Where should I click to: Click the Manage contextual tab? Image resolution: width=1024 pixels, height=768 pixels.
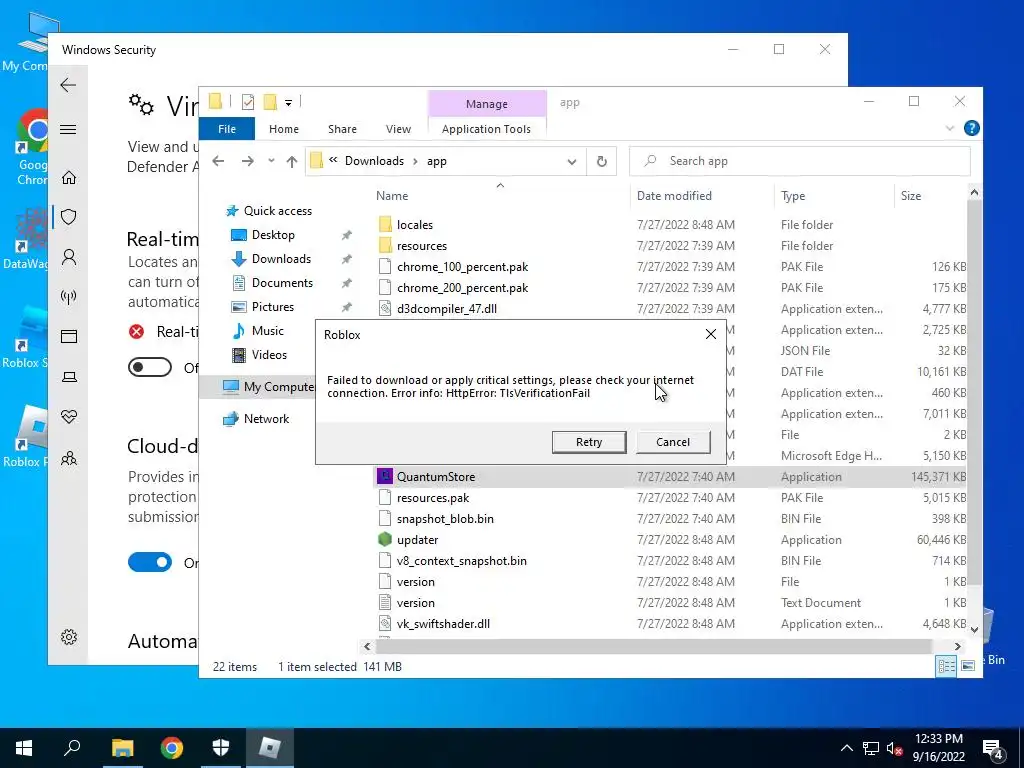(x=487, y=104)
